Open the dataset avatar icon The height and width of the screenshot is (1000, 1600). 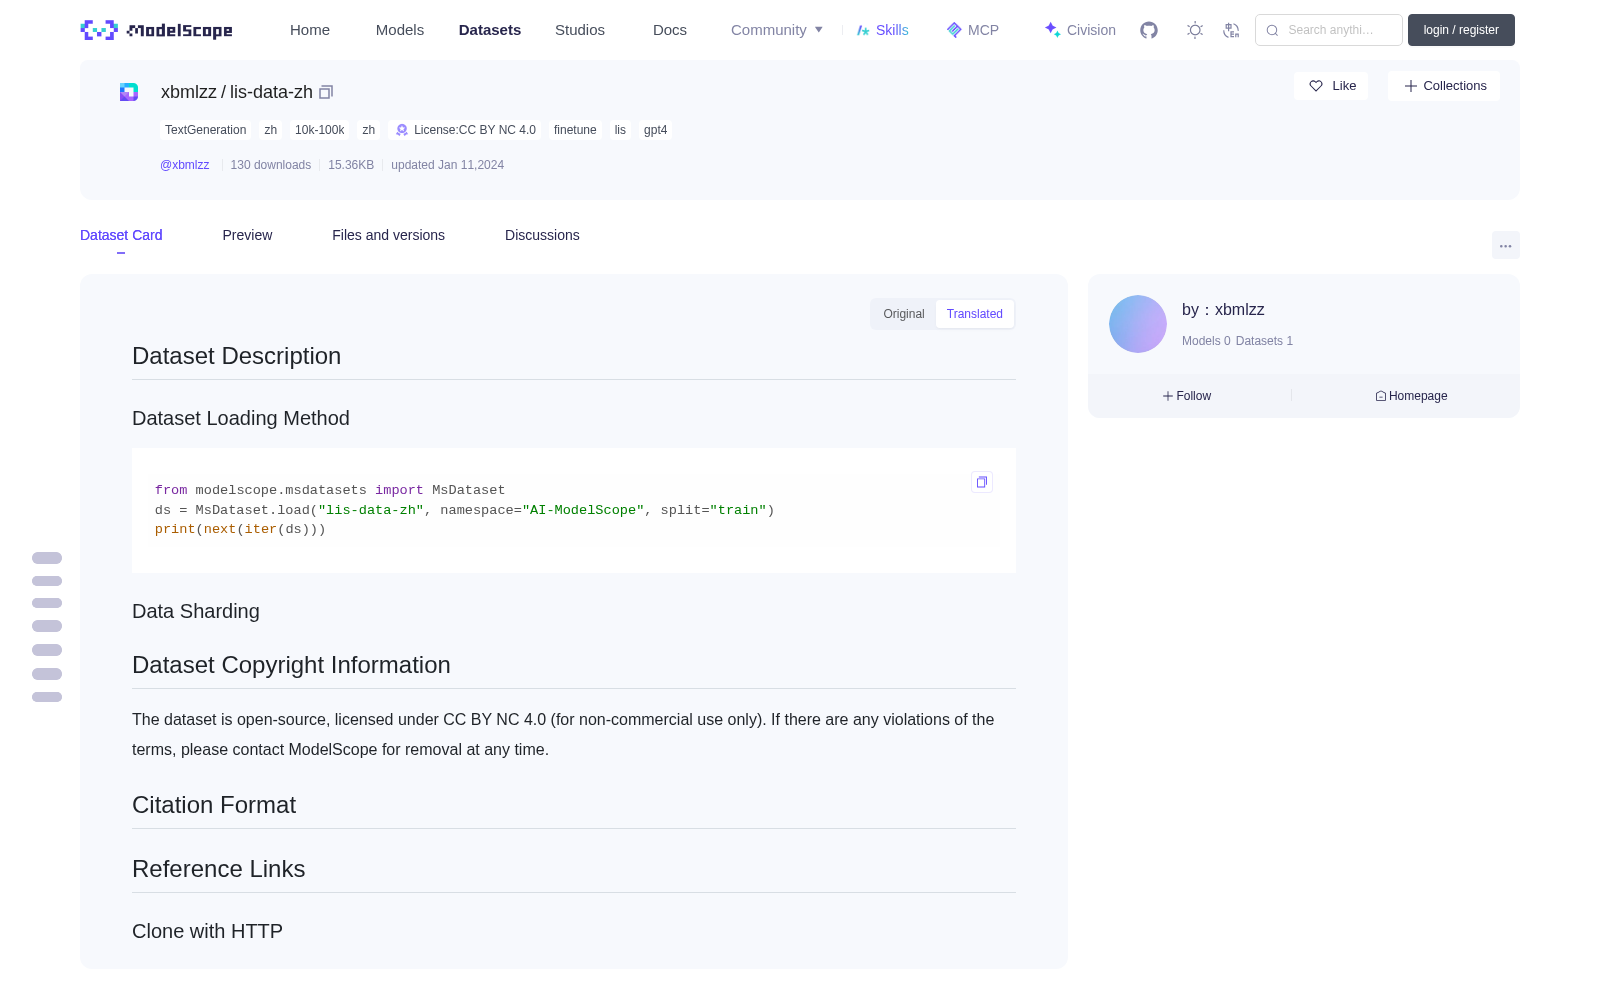coord(129,92)
